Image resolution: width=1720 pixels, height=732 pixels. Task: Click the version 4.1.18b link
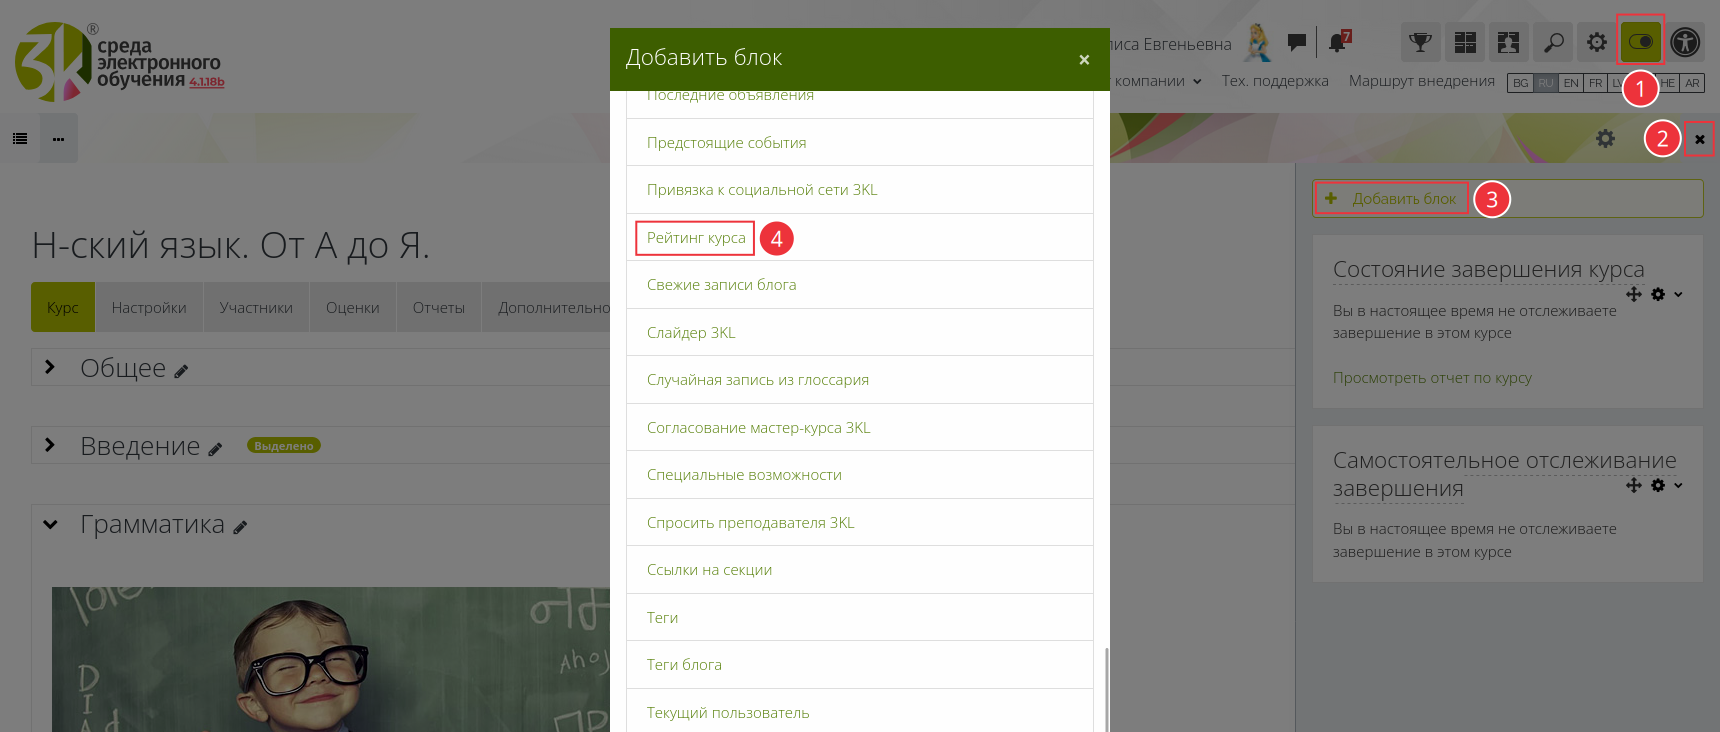(x=206, y=82)
